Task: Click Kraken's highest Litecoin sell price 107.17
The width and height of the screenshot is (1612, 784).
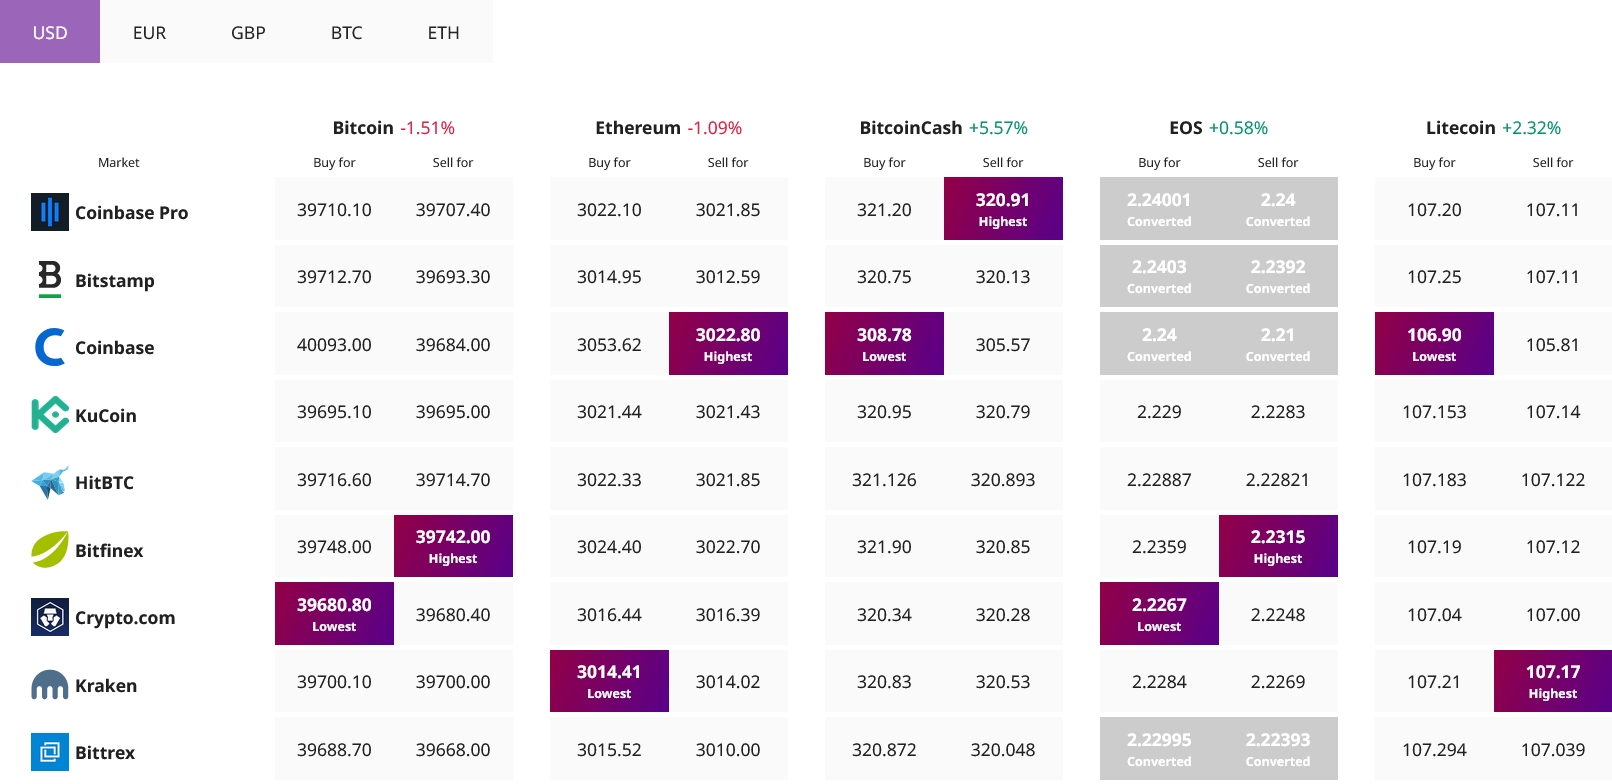Action: pos(1553,681)
